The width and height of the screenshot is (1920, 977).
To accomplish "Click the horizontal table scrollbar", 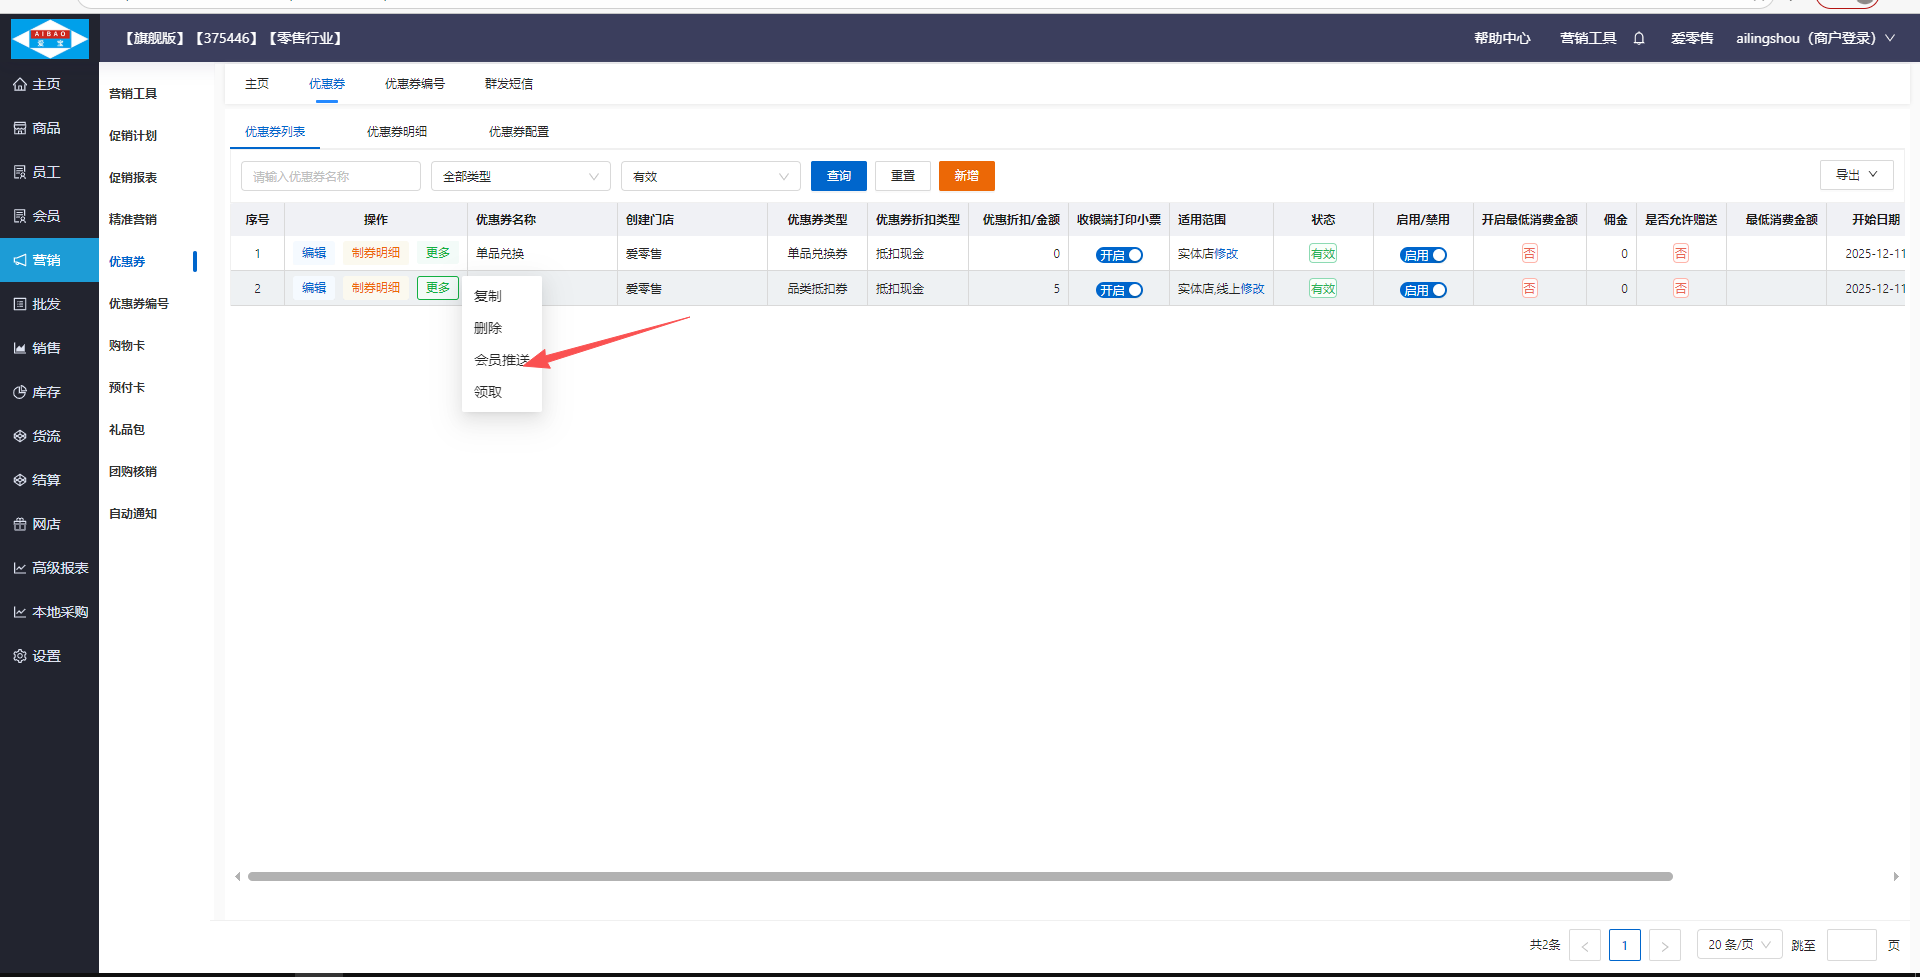I will coord(960,877).
